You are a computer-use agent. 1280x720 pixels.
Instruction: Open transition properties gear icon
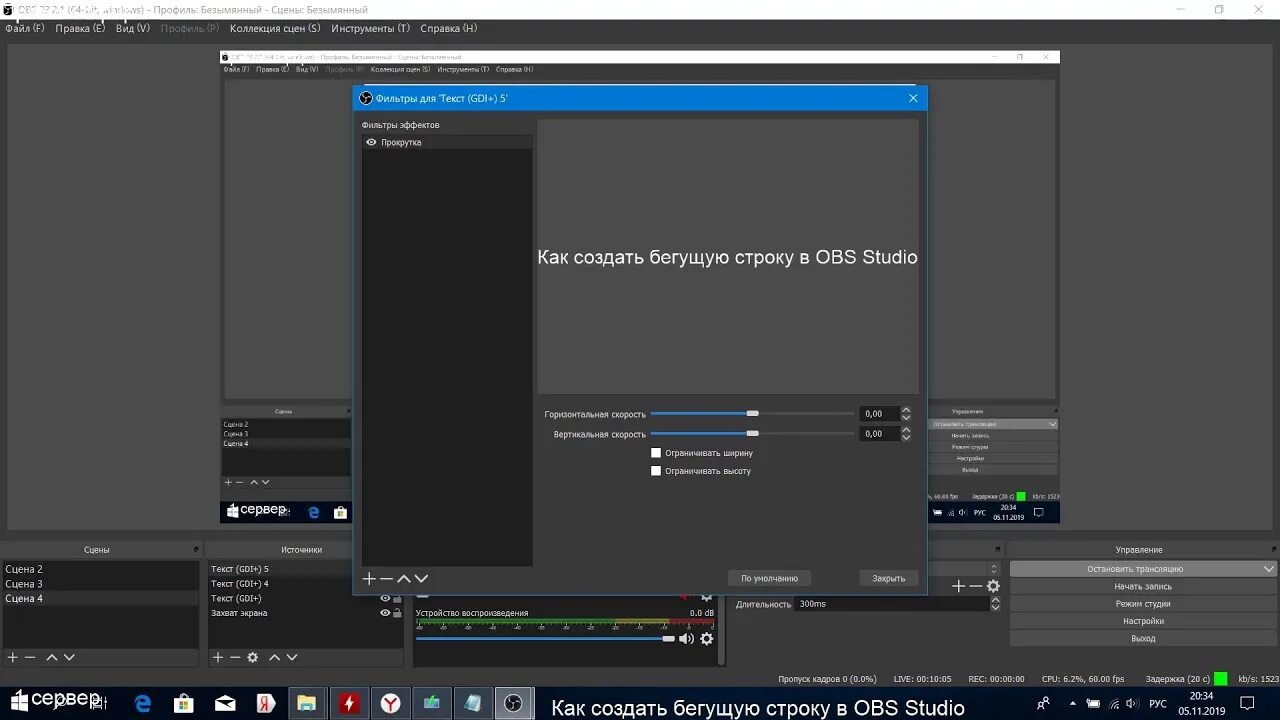(x=993, y=586)
